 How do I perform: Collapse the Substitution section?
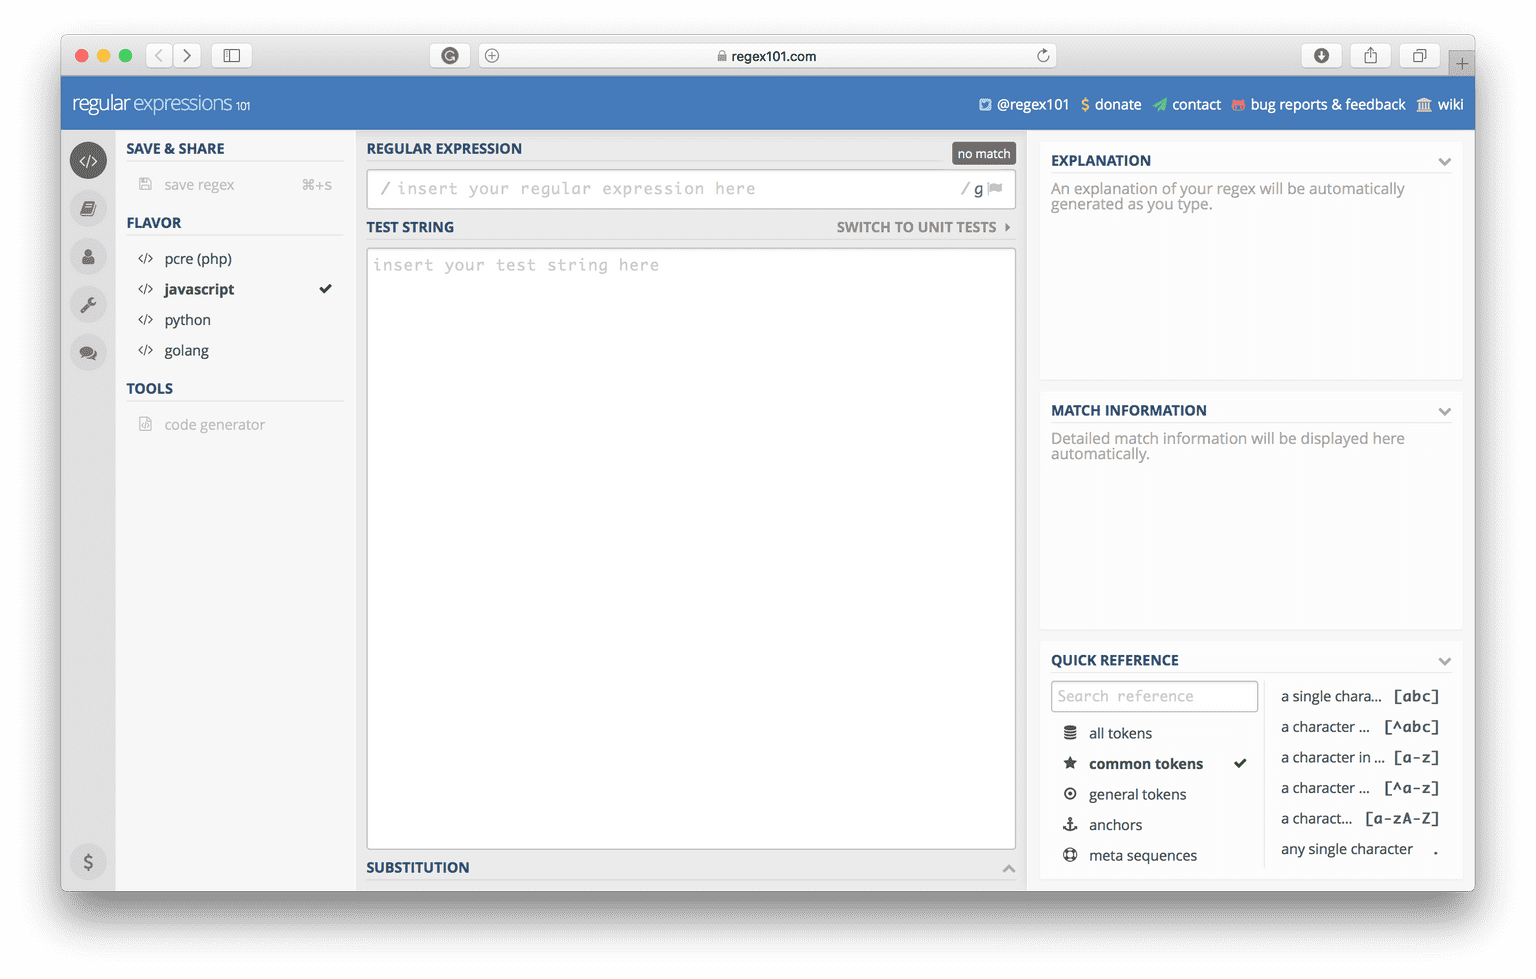[1009, 868]
